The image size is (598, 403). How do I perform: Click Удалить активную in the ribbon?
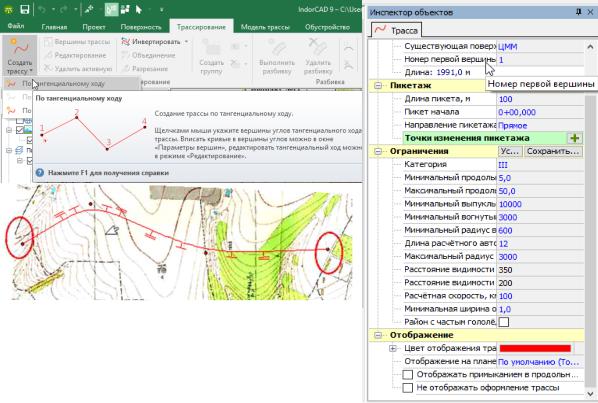[x=78, y=69]
